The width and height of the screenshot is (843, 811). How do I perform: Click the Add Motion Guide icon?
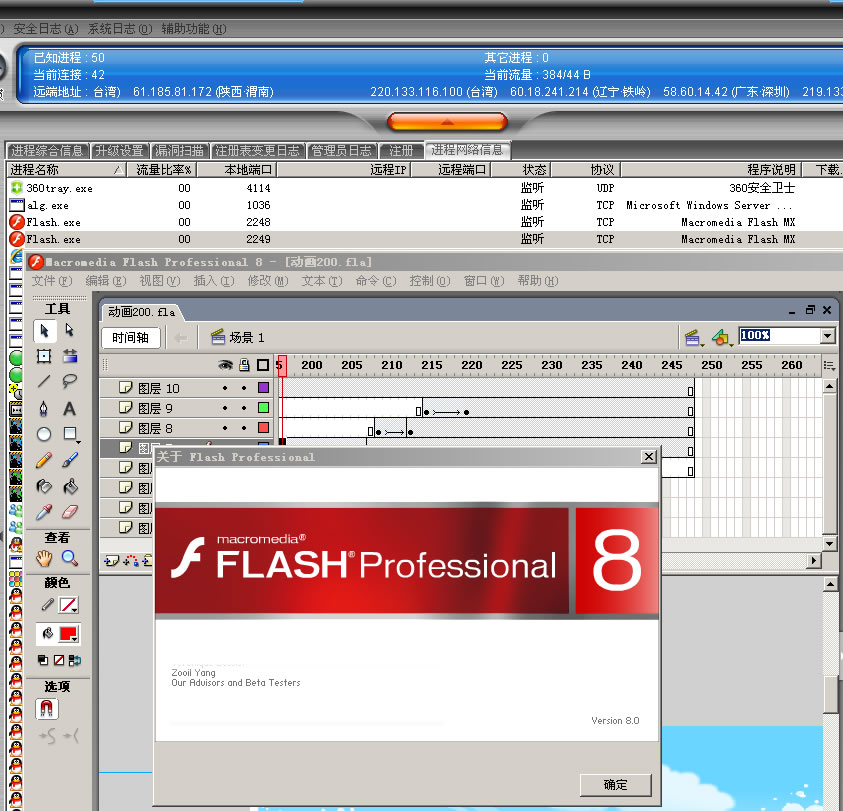130,561
